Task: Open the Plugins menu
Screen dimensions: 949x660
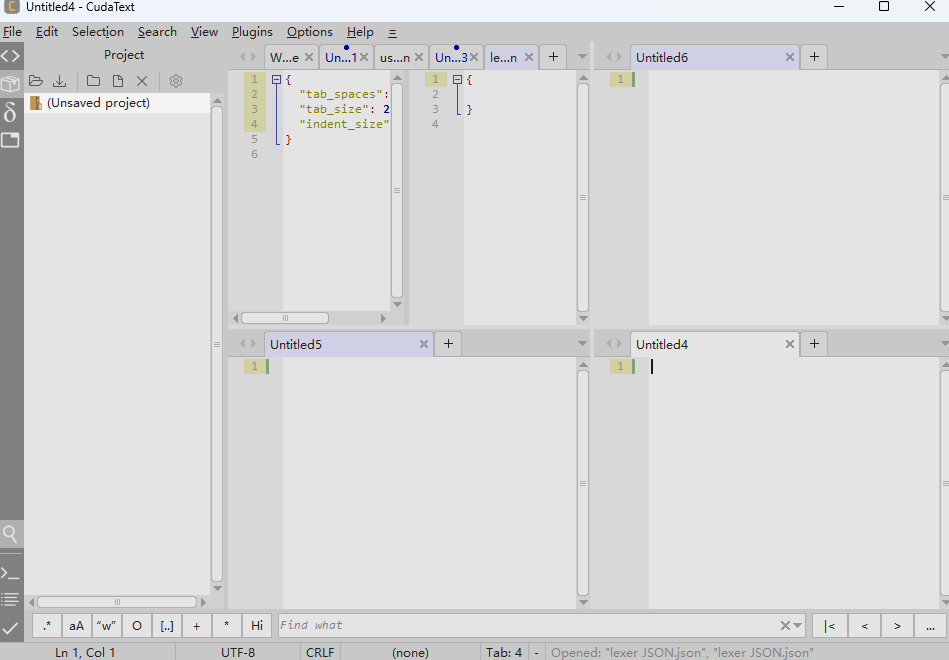Action: coord(252,32)
